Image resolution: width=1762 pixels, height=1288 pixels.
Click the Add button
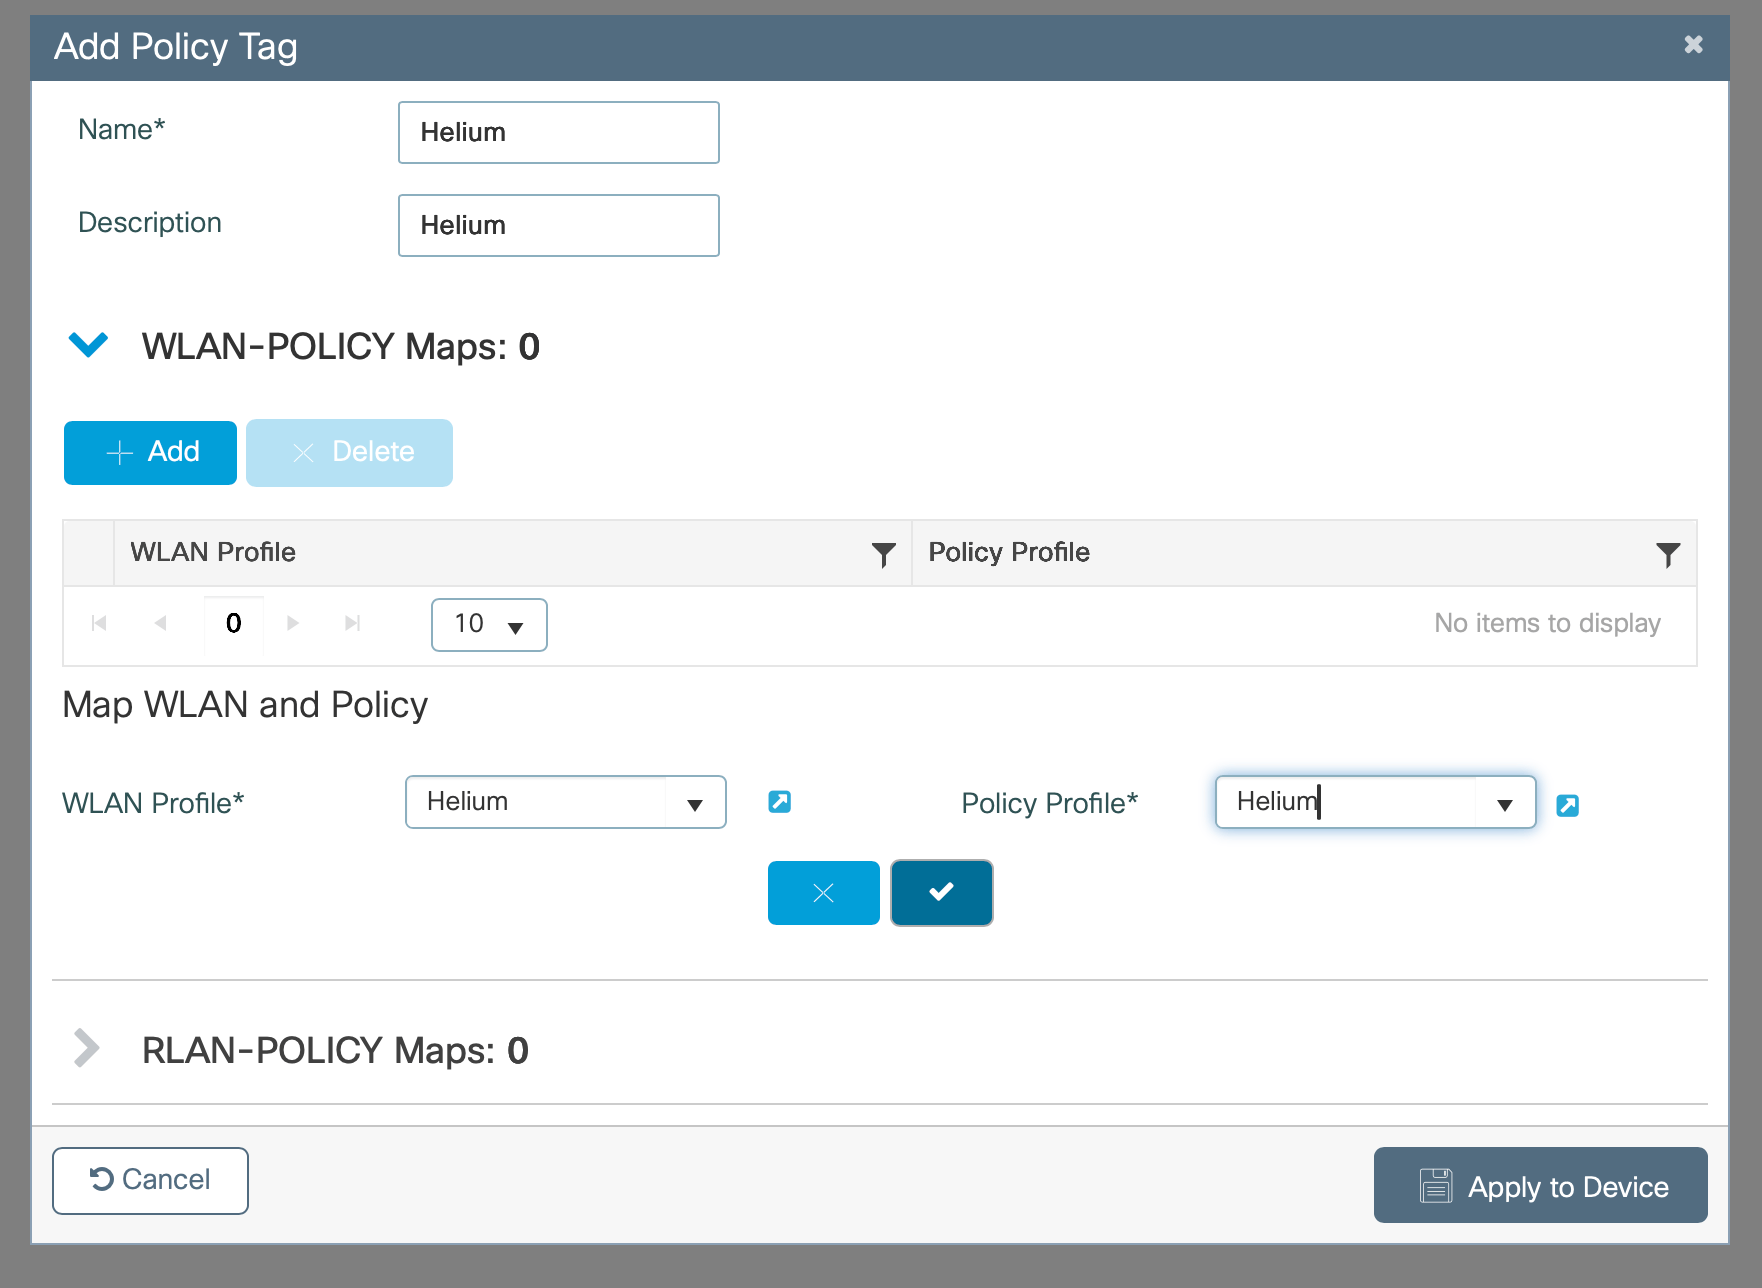[x=151, y=453]
